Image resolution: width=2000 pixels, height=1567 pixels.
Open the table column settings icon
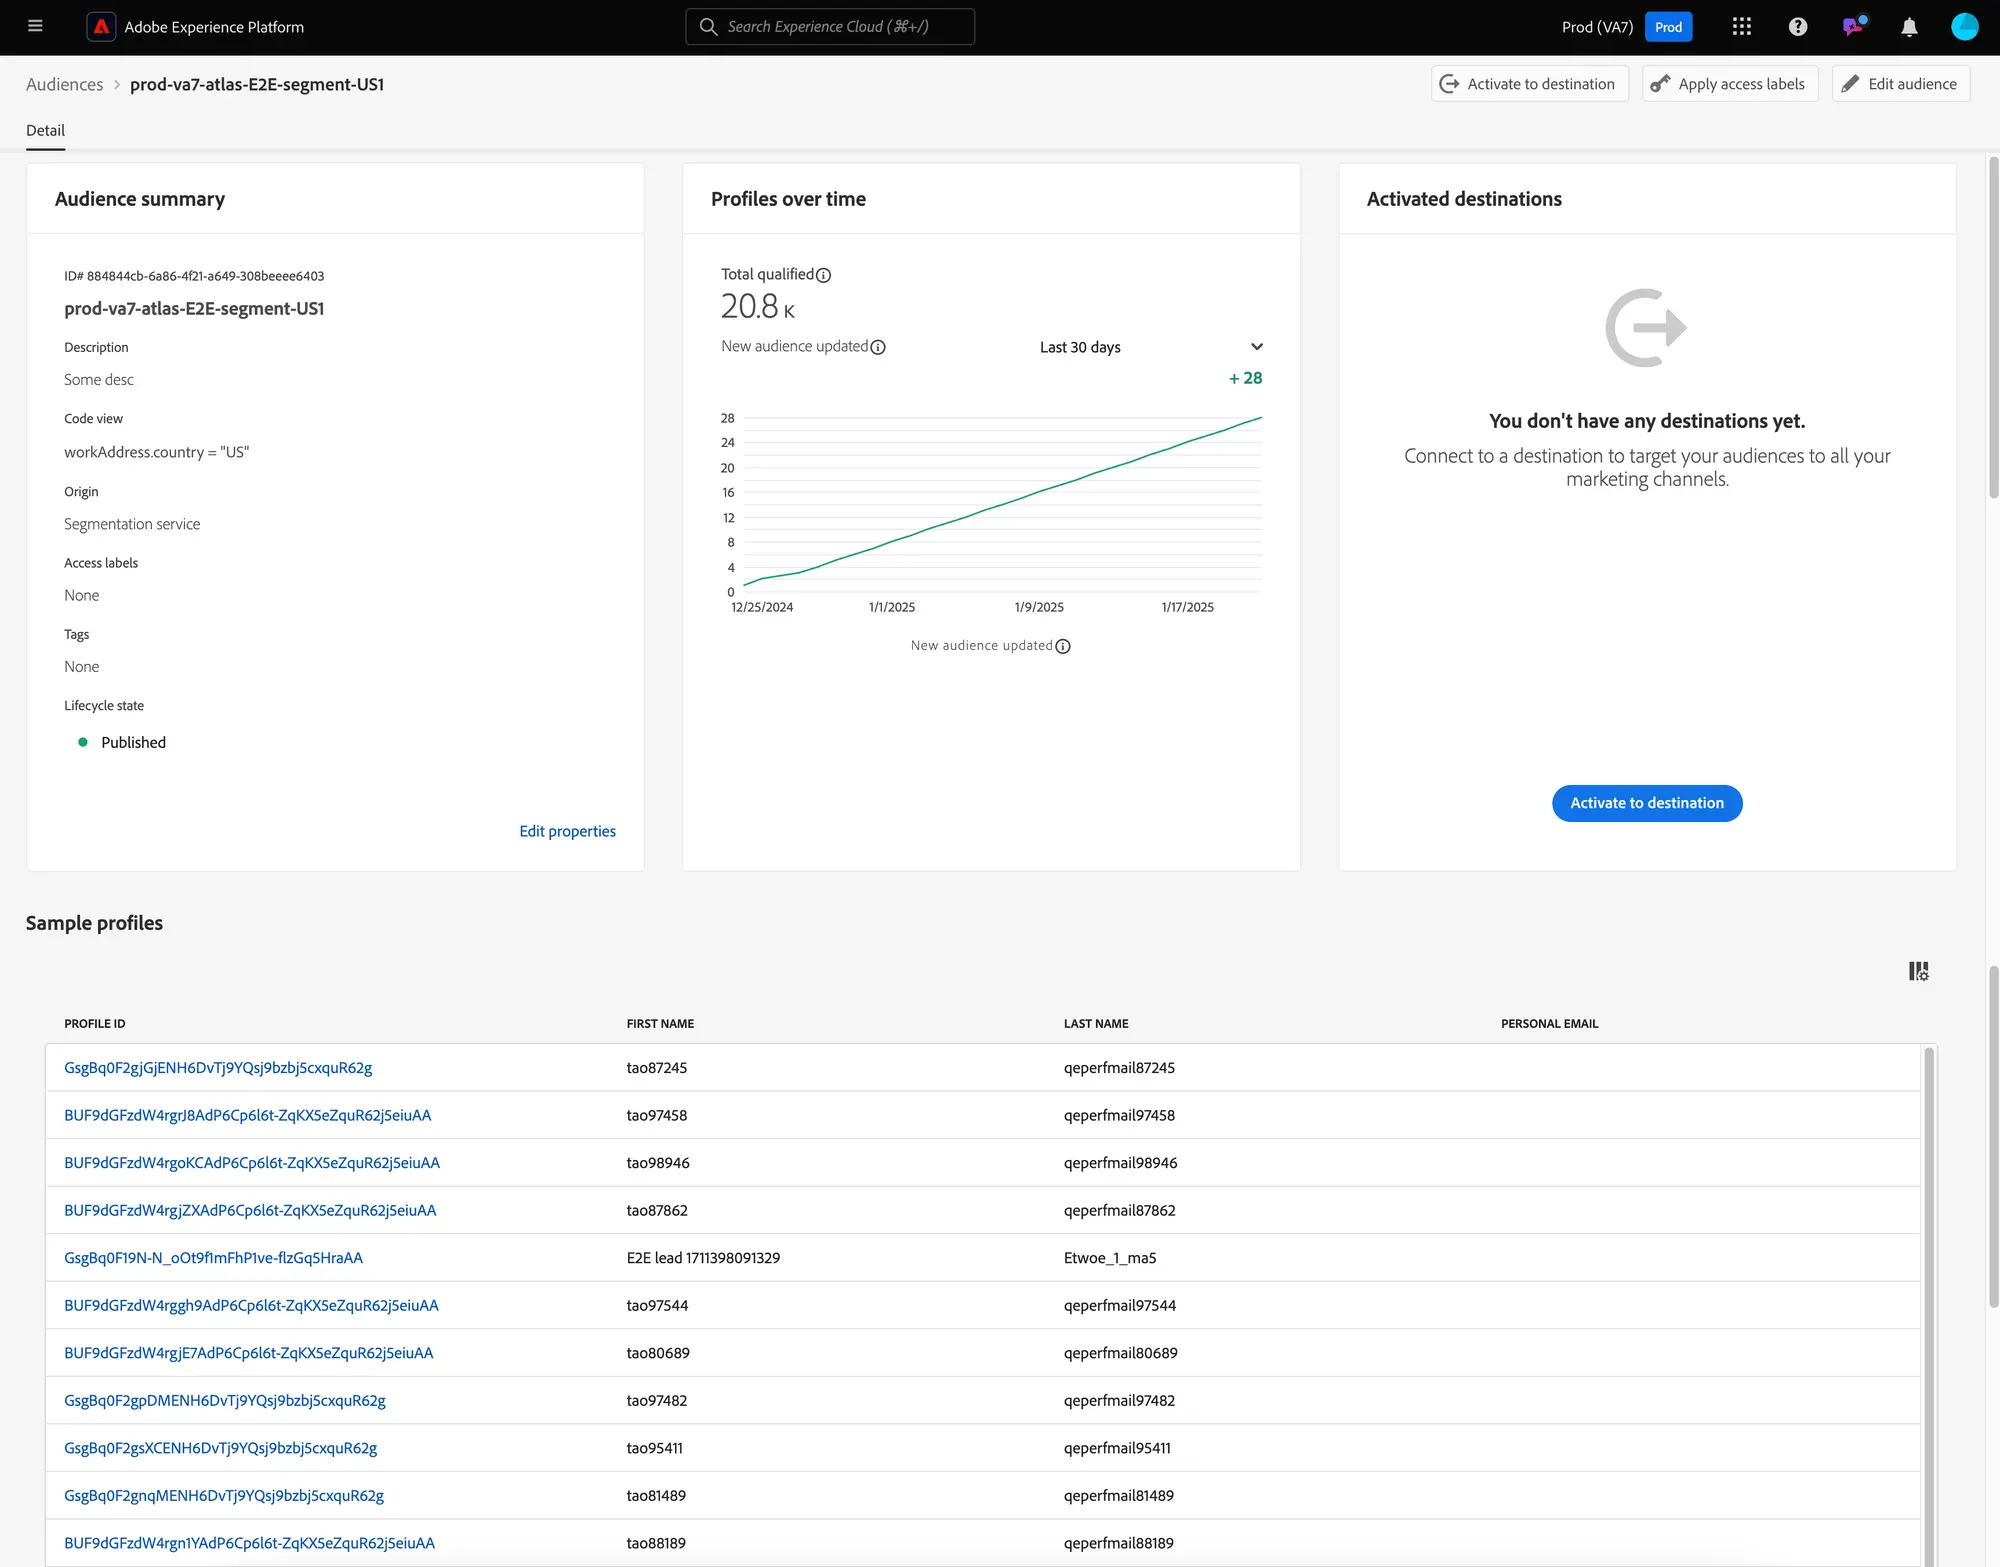click(1918, 971)
